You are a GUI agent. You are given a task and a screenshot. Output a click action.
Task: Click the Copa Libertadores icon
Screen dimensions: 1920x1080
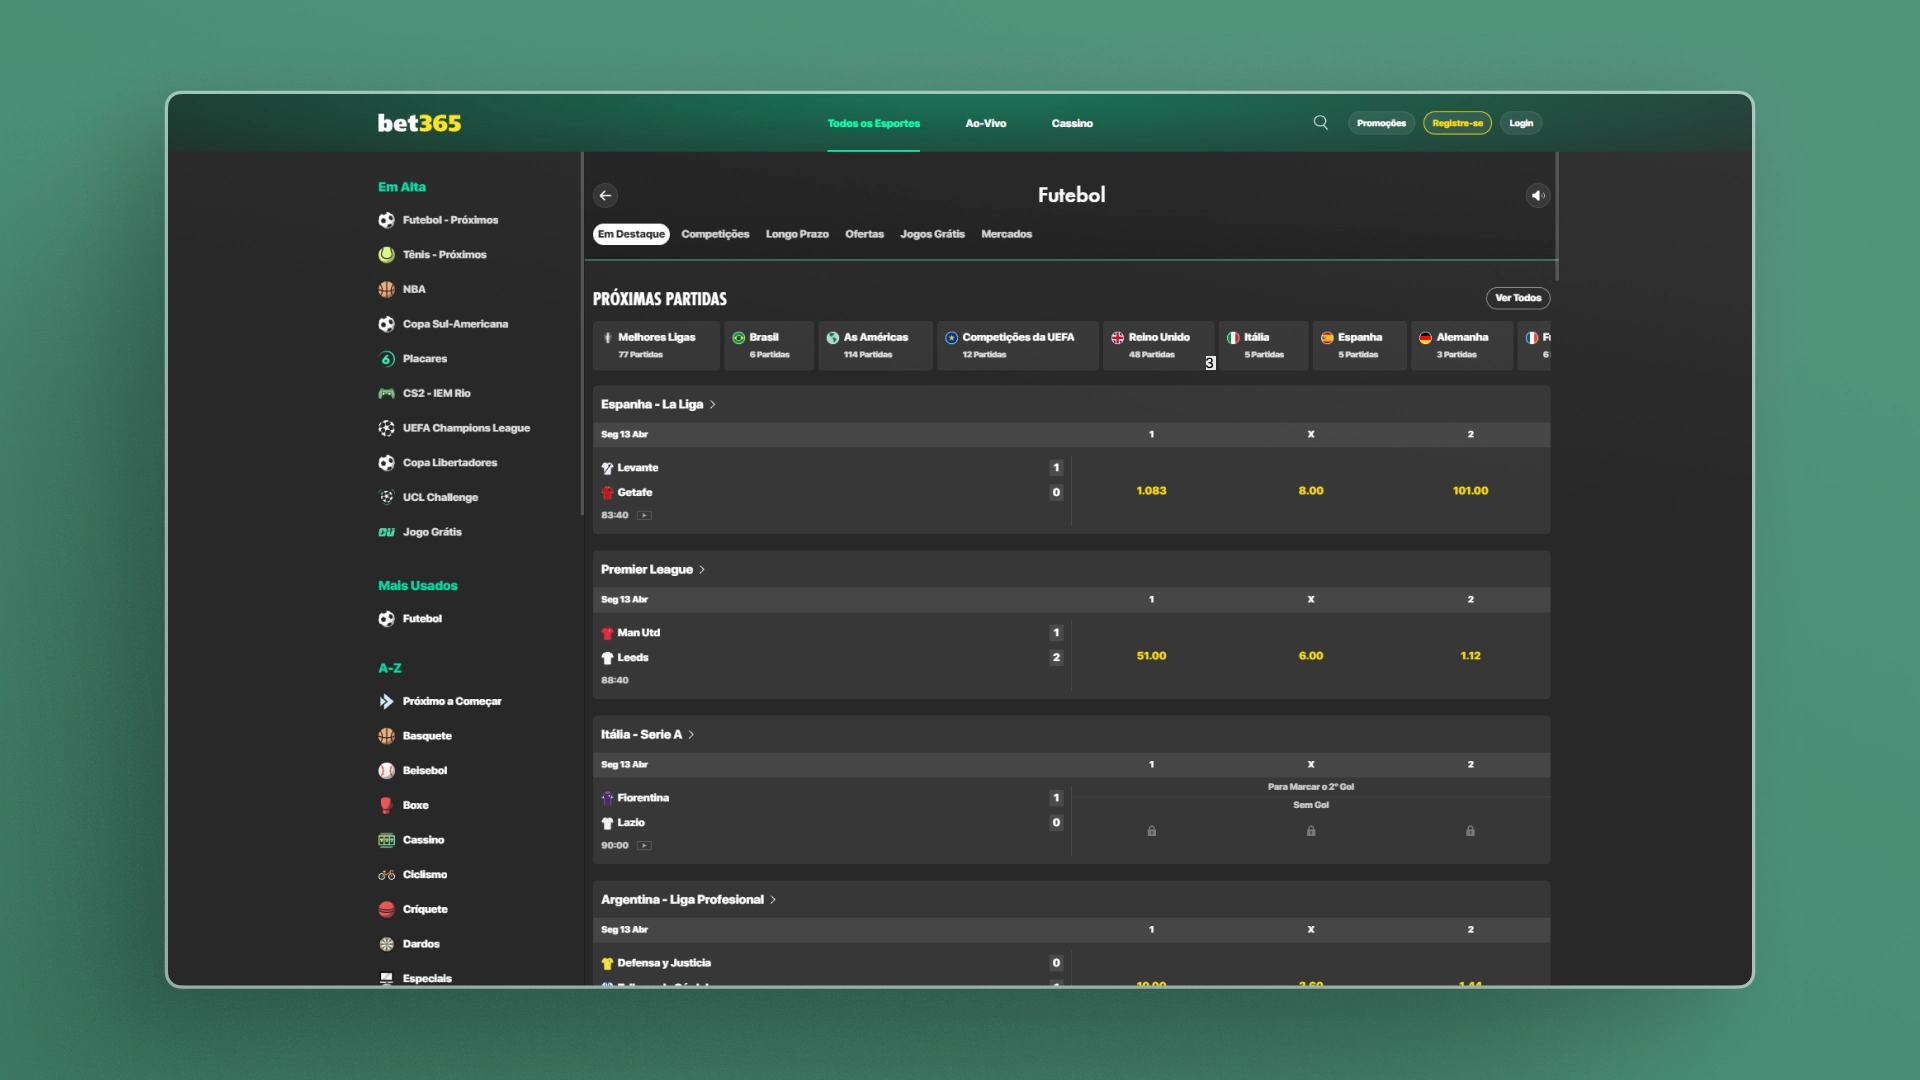click(386, 463)
